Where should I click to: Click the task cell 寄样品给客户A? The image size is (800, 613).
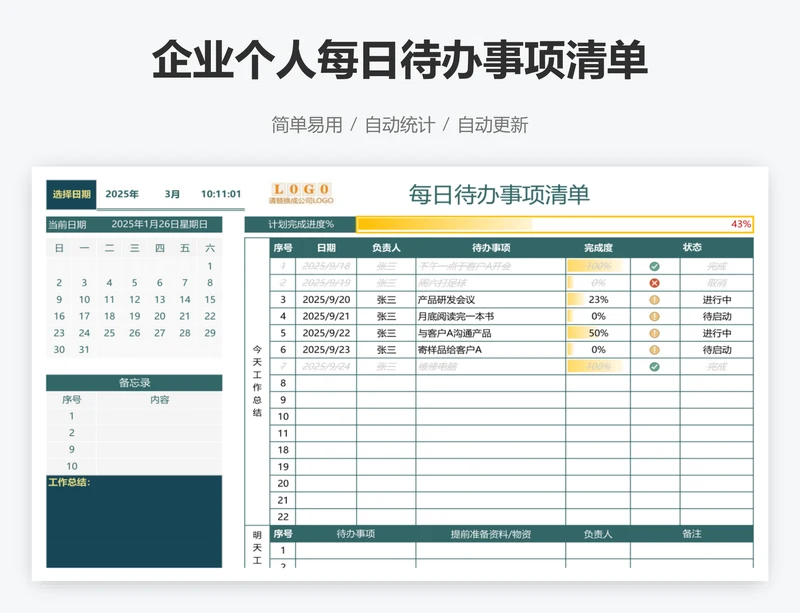[x=491, y=350]
